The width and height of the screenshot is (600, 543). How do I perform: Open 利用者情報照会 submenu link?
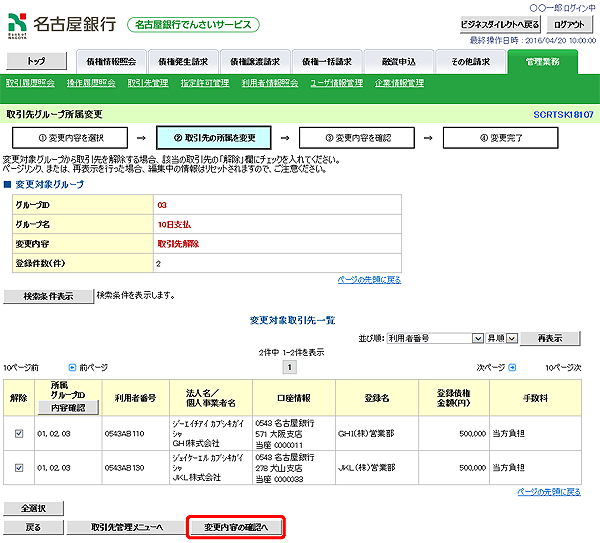[270, 83]
